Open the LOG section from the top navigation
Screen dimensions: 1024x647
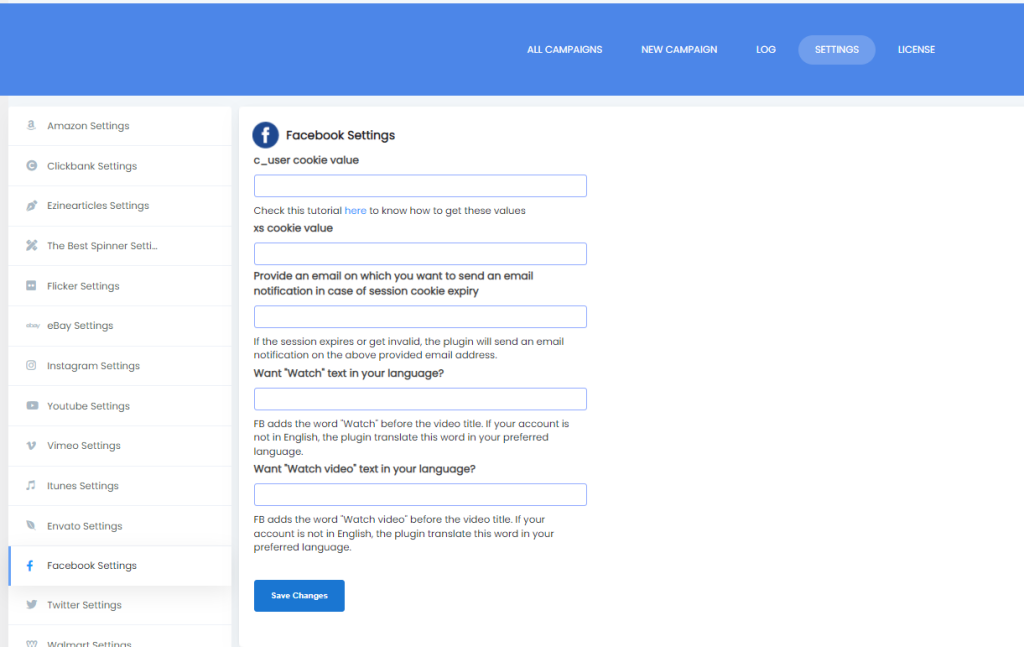765,48
